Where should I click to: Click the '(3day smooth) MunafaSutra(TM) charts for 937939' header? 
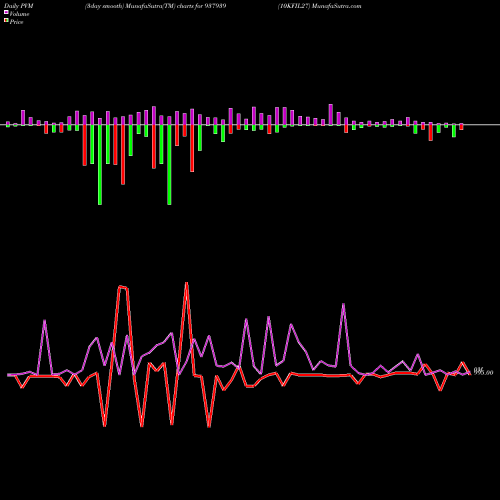[155, 6]
